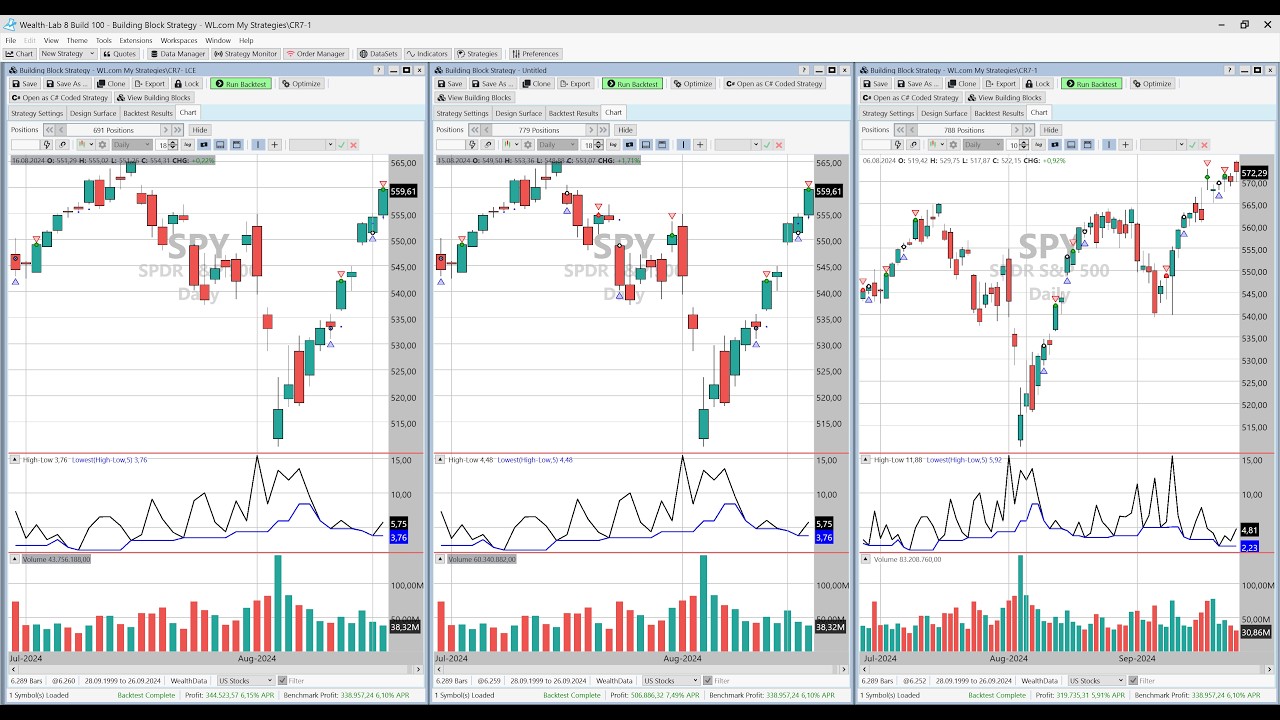Open US Stocks dropdown in CR7-1 window
Screen dimensions: 1280x720
[x=1097, y=681]
